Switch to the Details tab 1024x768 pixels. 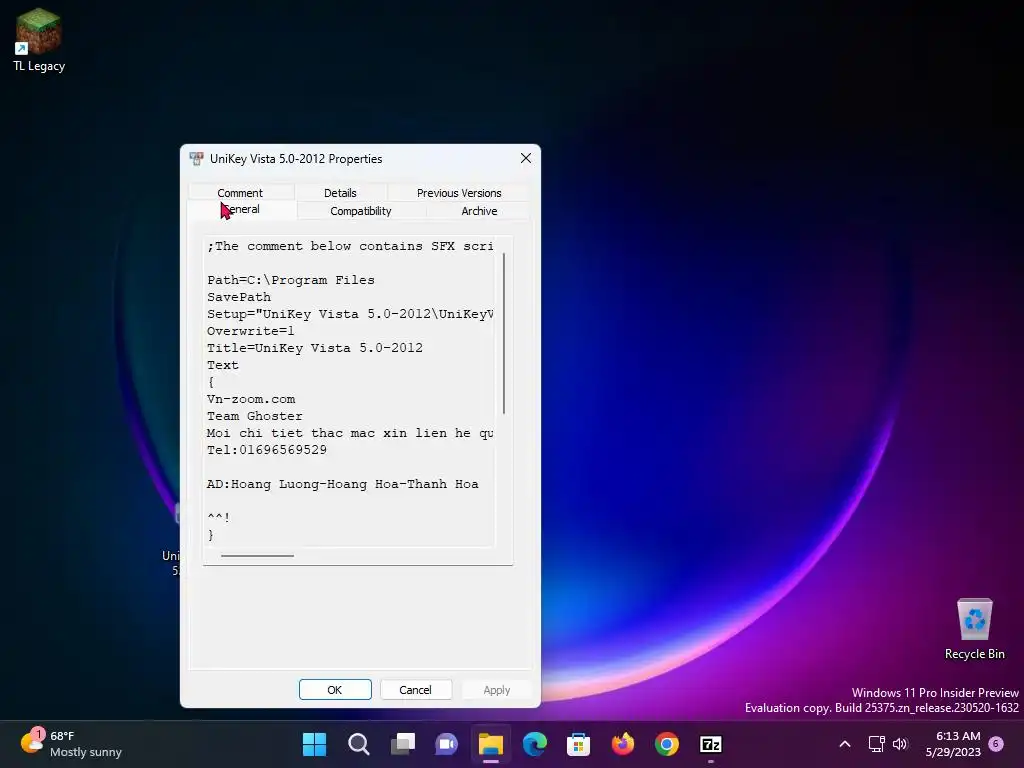pos(340,193)
